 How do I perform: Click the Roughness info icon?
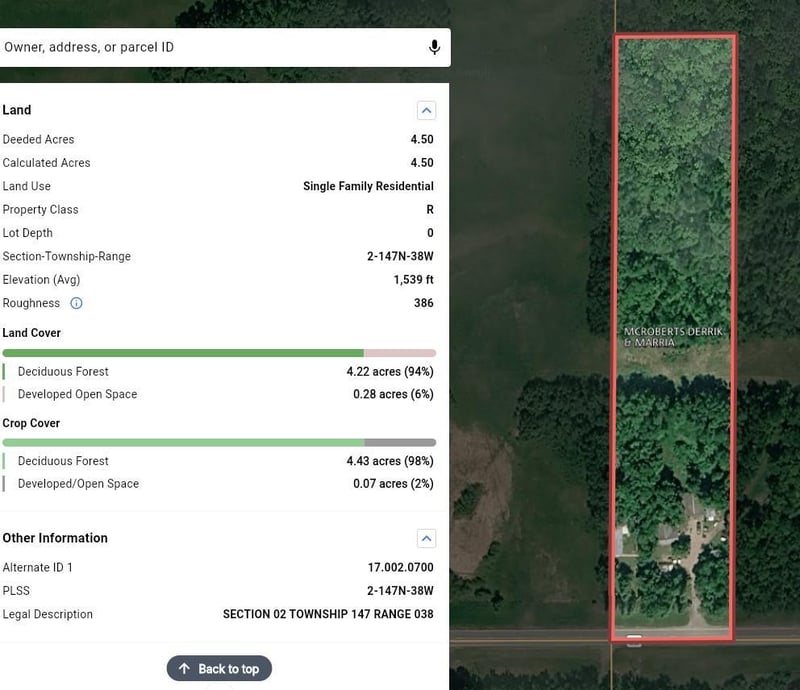pyautogui.click(x=76, y=303)
